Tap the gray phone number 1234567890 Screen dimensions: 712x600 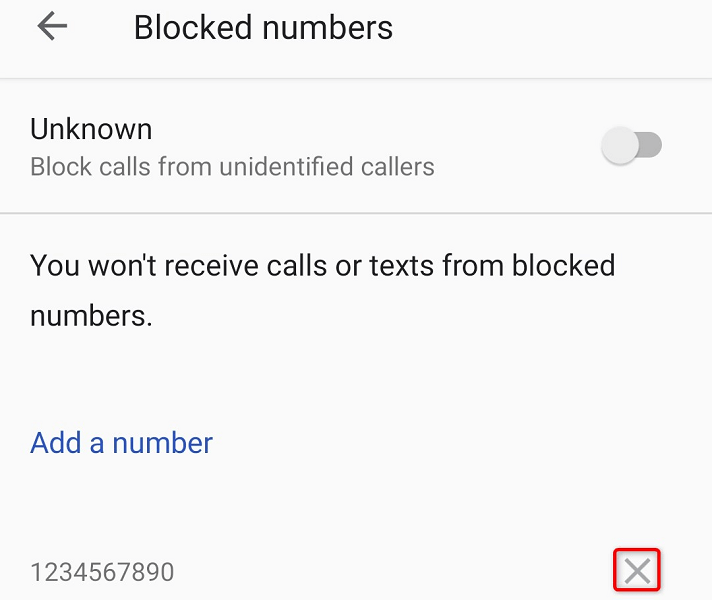click(x=102, y=572)
